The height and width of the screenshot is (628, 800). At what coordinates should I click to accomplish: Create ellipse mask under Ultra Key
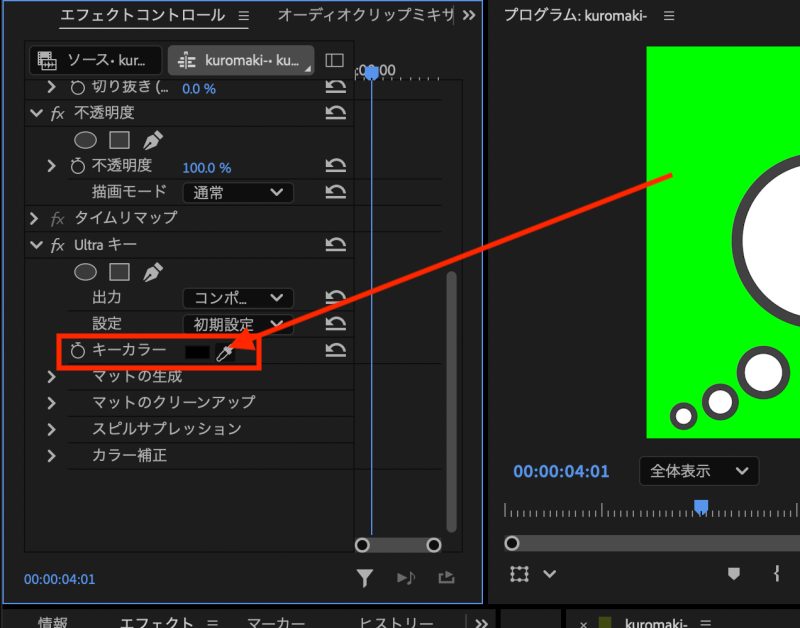tap(86, 272)
